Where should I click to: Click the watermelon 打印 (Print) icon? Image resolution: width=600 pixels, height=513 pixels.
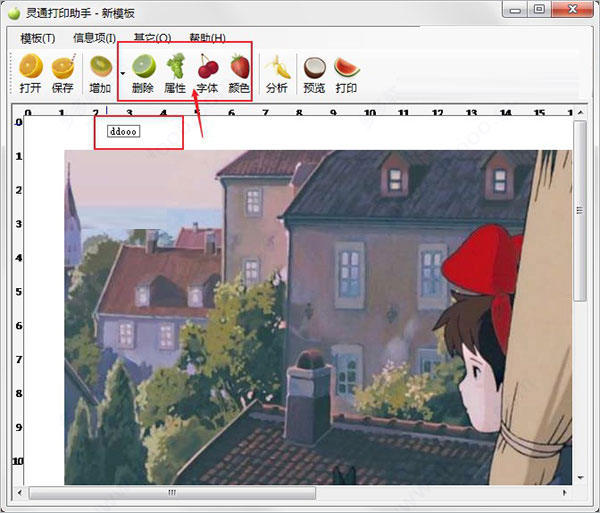coord(347,73)
